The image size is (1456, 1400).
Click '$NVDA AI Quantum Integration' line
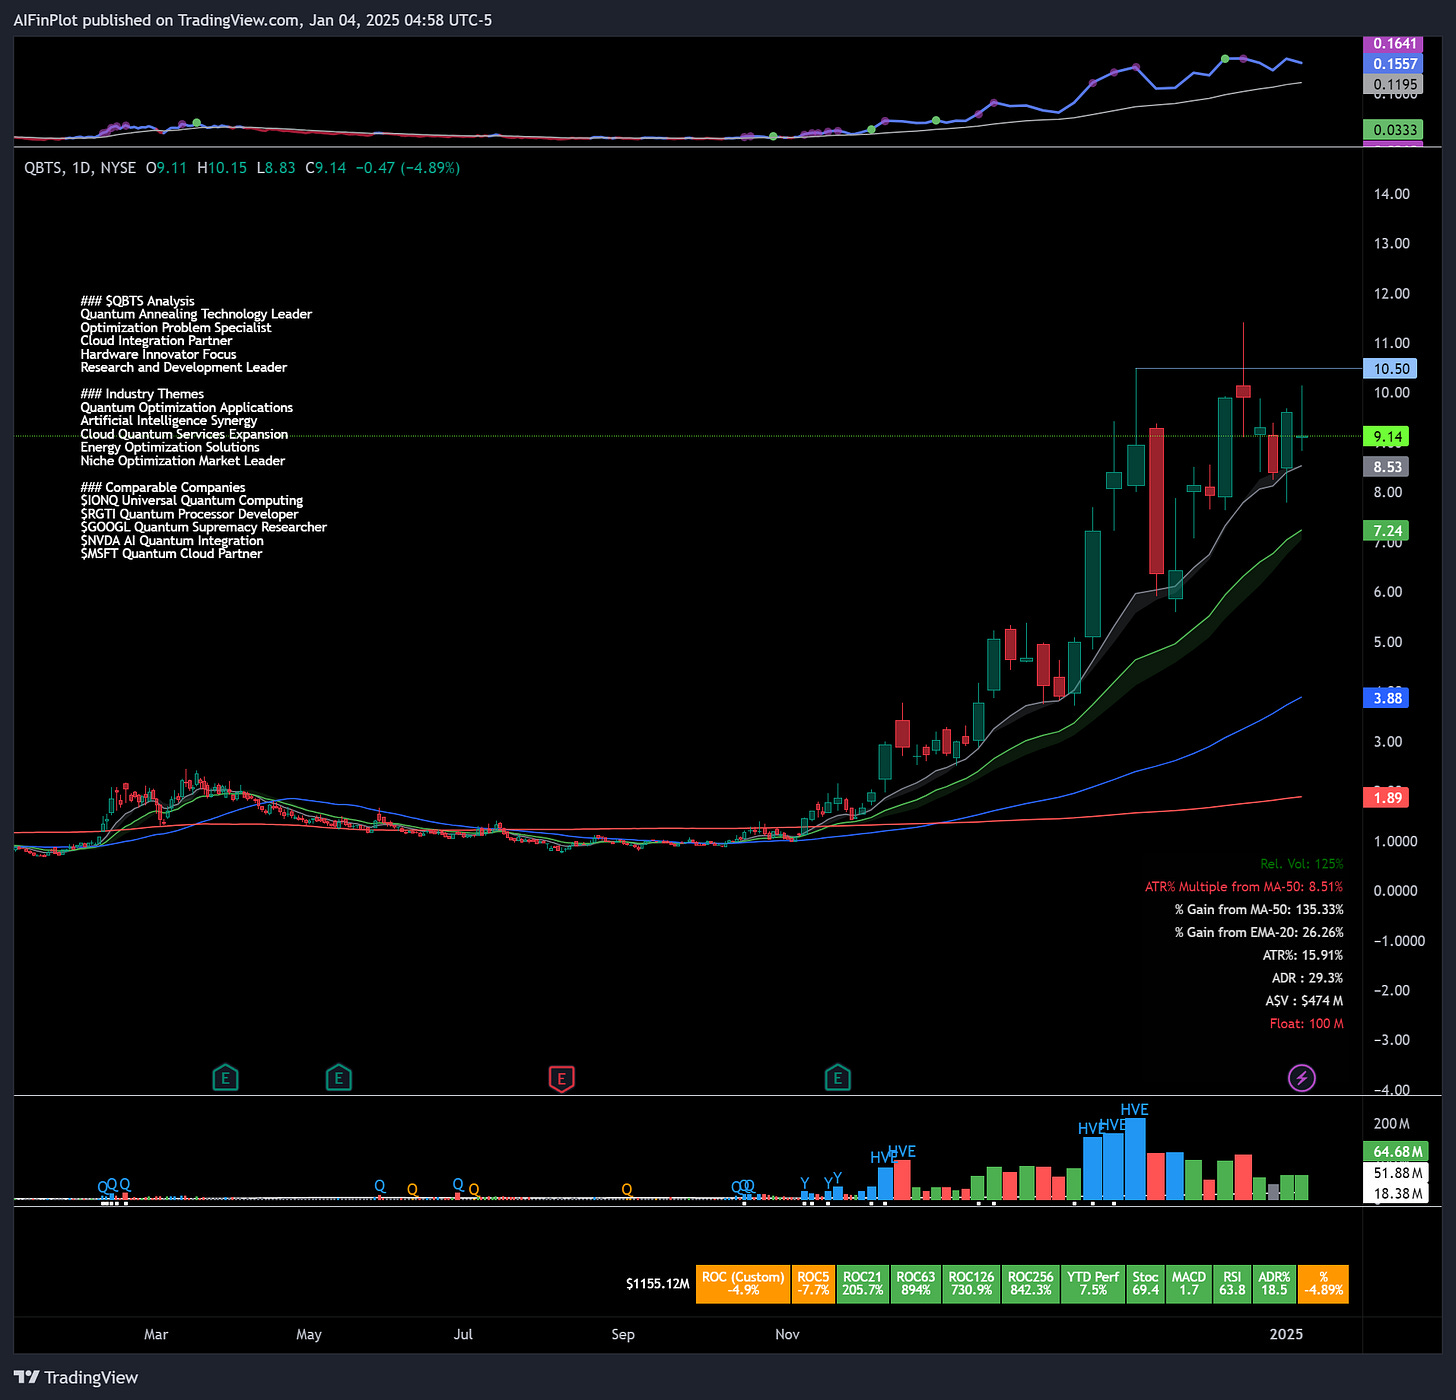172,541
